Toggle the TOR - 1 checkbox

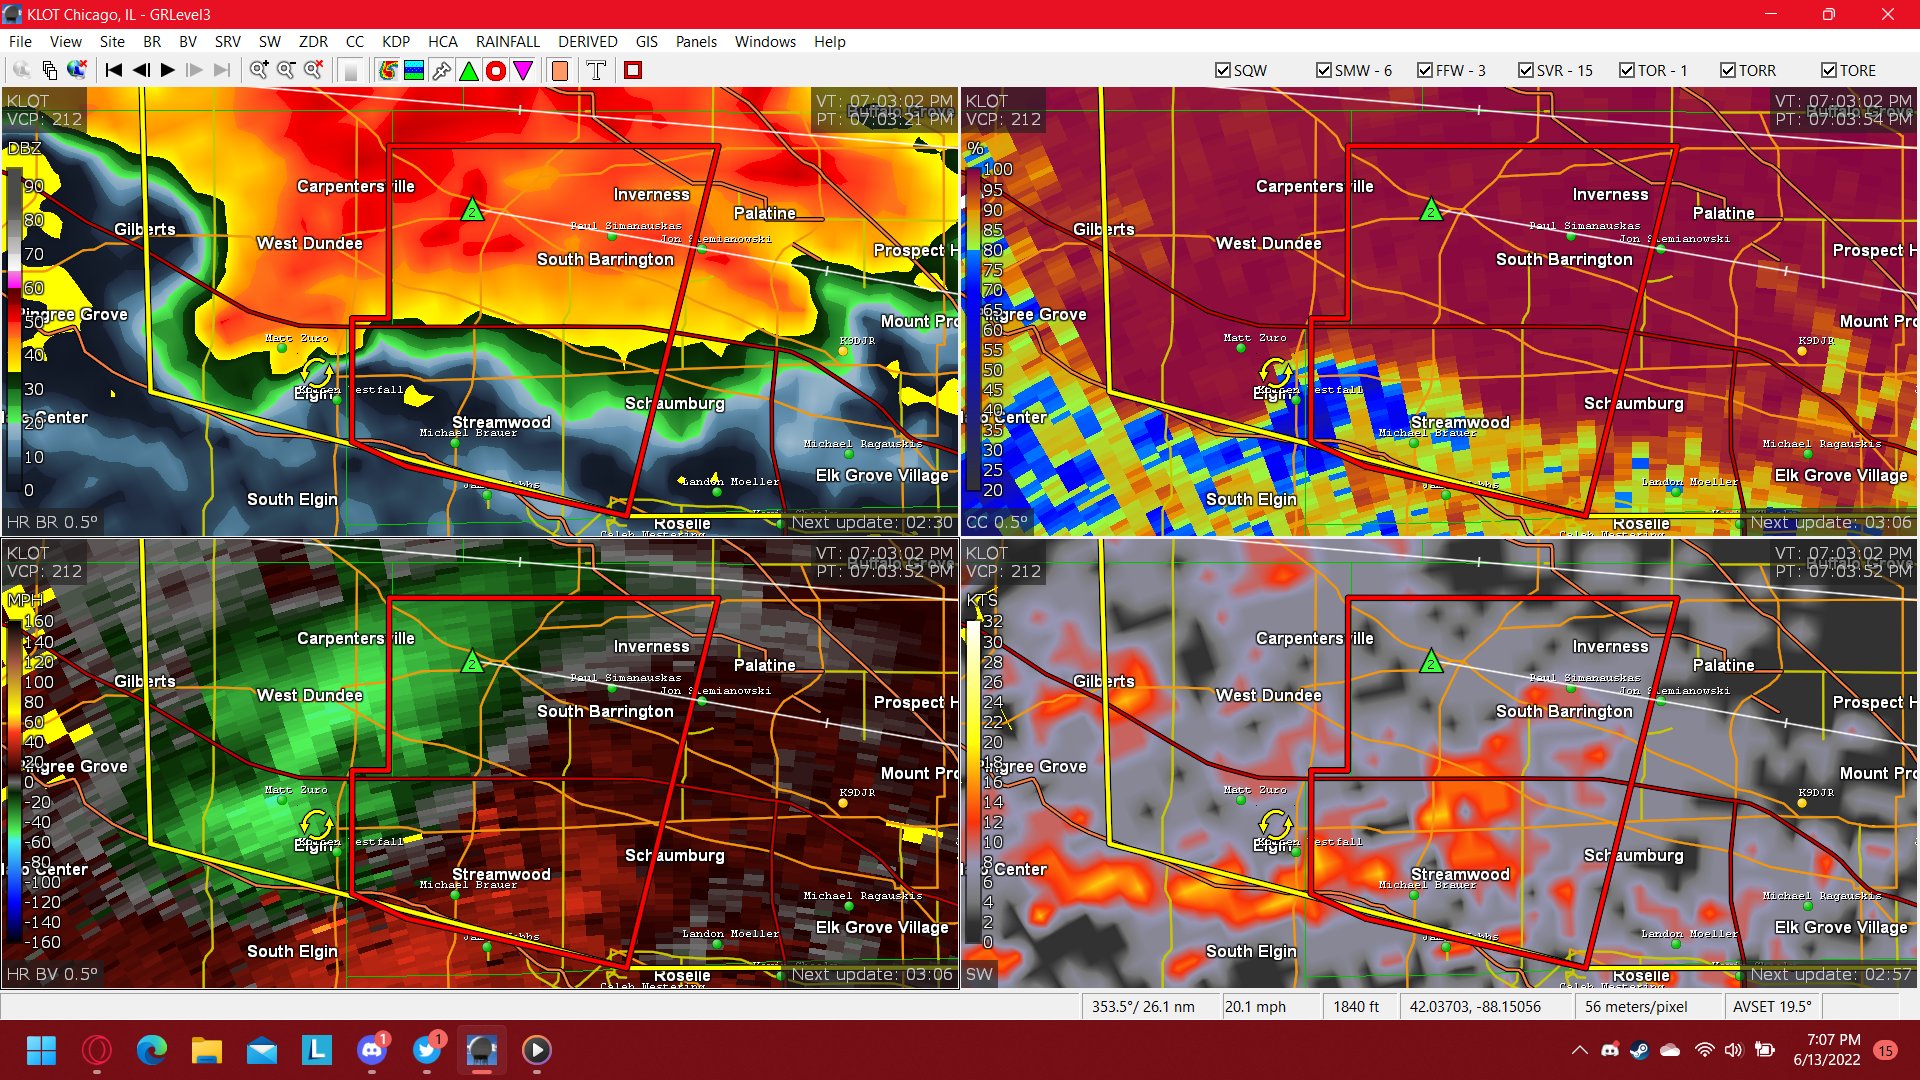pos(1627,70)
